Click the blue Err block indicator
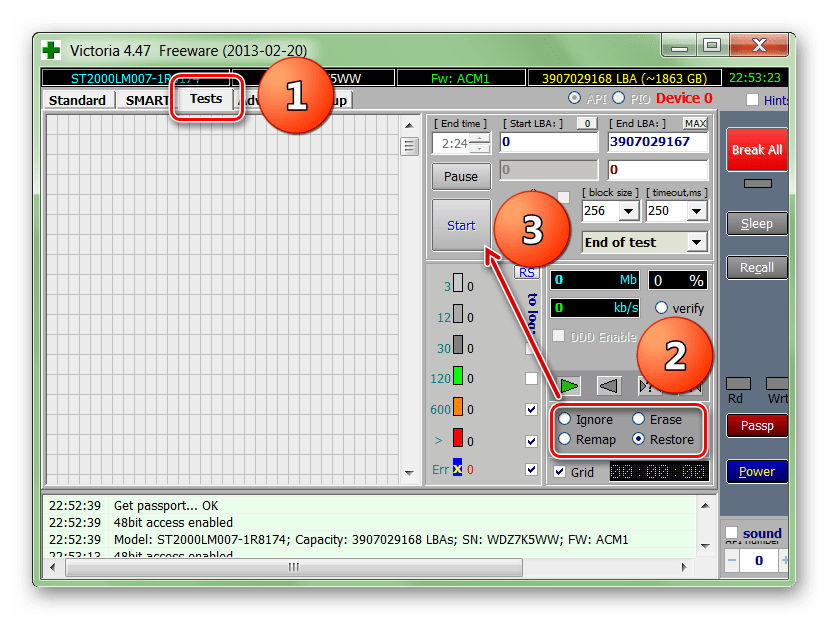Viewport: 829px width, 620px height. 457,468
